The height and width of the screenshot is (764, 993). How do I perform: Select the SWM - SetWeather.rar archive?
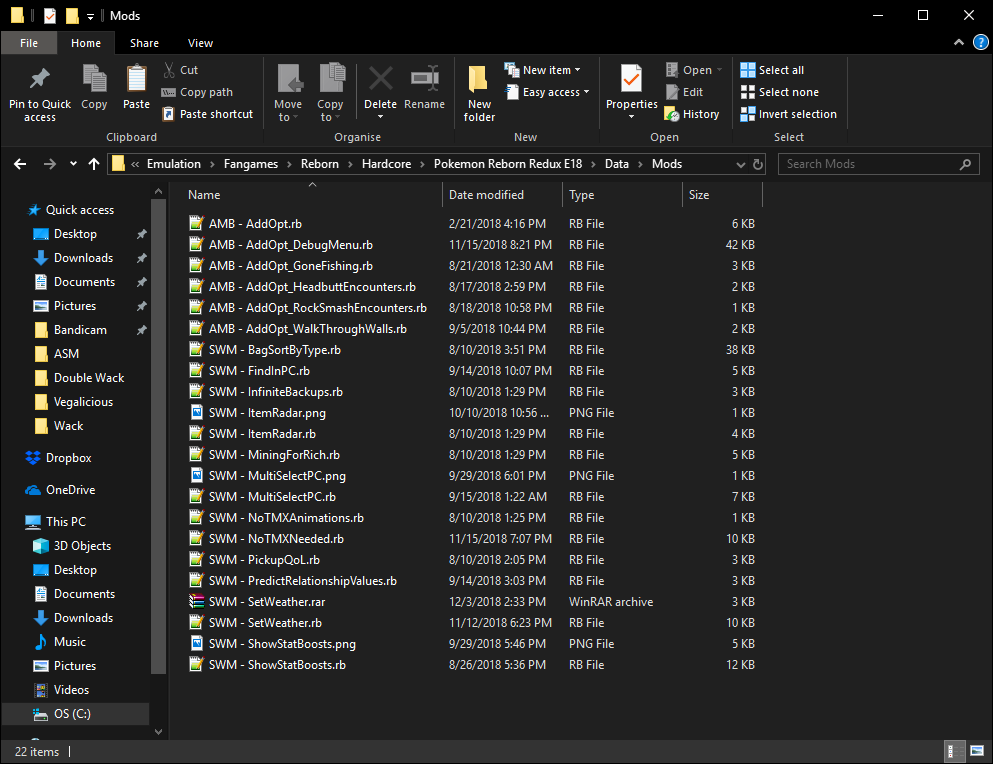point(267,602)
